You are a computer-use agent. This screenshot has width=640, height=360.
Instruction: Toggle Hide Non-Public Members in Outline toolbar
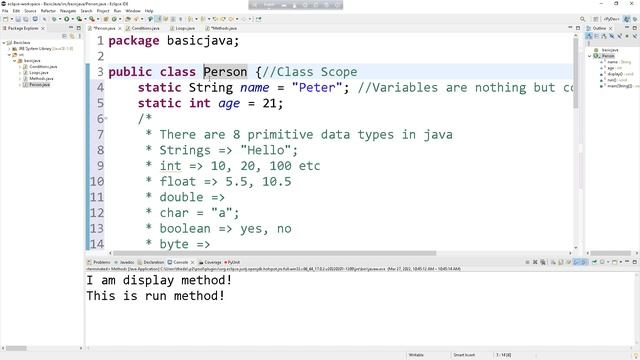click(627, 36)
